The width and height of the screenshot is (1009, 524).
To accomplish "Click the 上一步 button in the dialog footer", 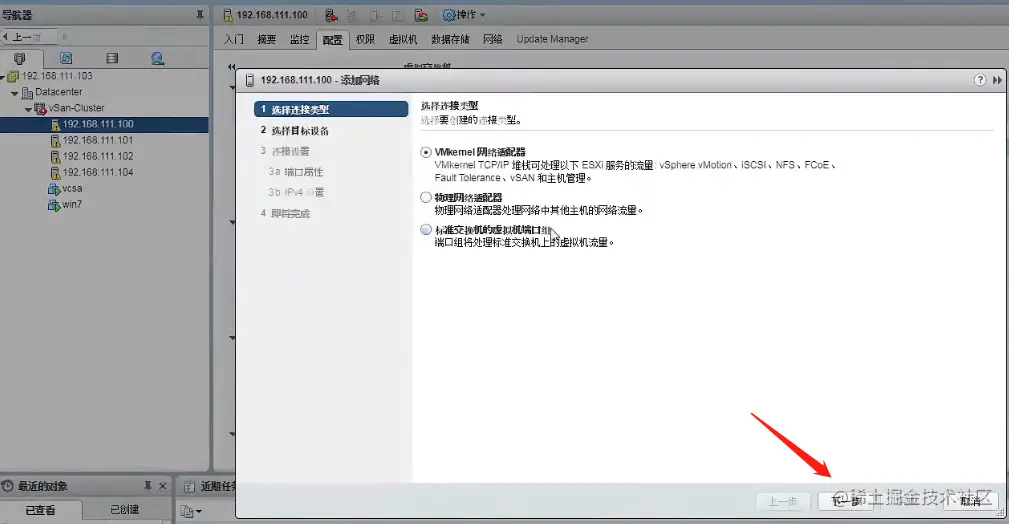I will pos(782,501).
